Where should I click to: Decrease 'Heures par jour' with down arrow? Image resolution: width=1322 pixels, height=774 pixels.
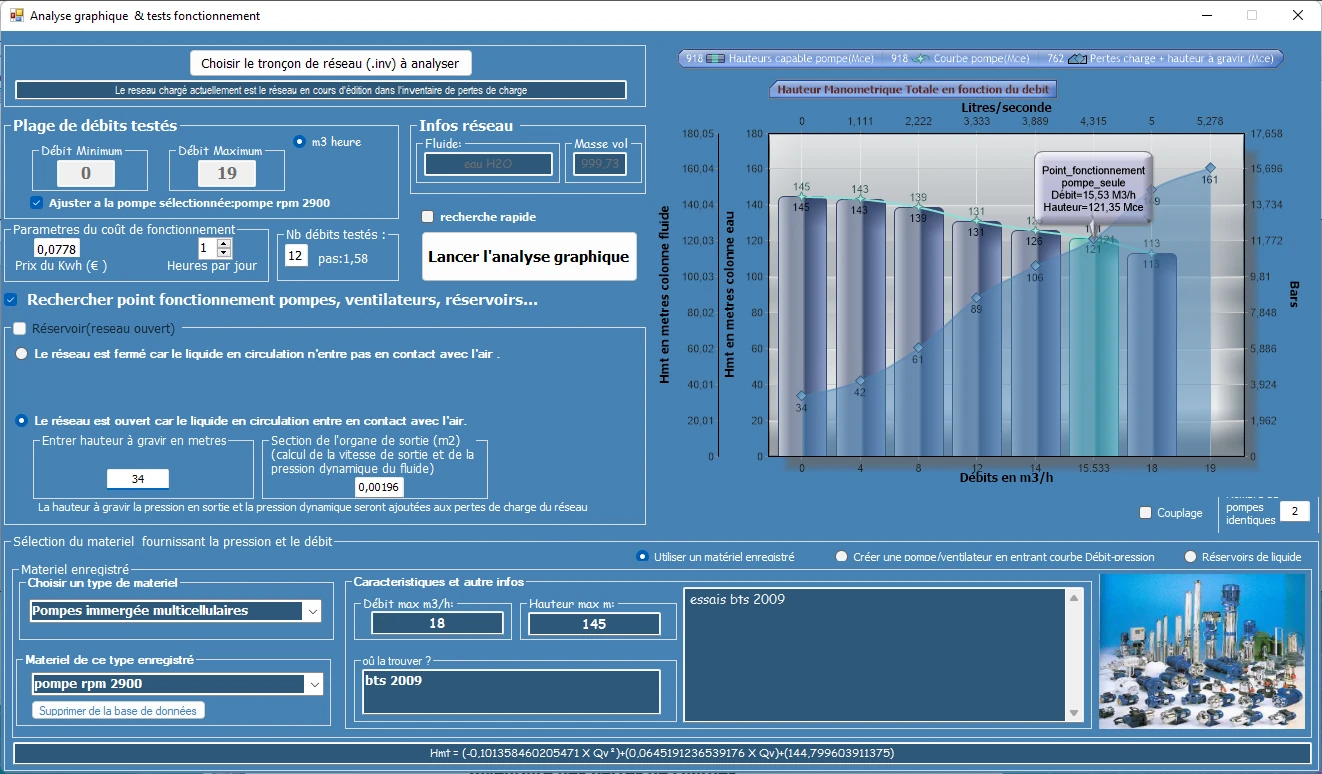tap(224, 253)
